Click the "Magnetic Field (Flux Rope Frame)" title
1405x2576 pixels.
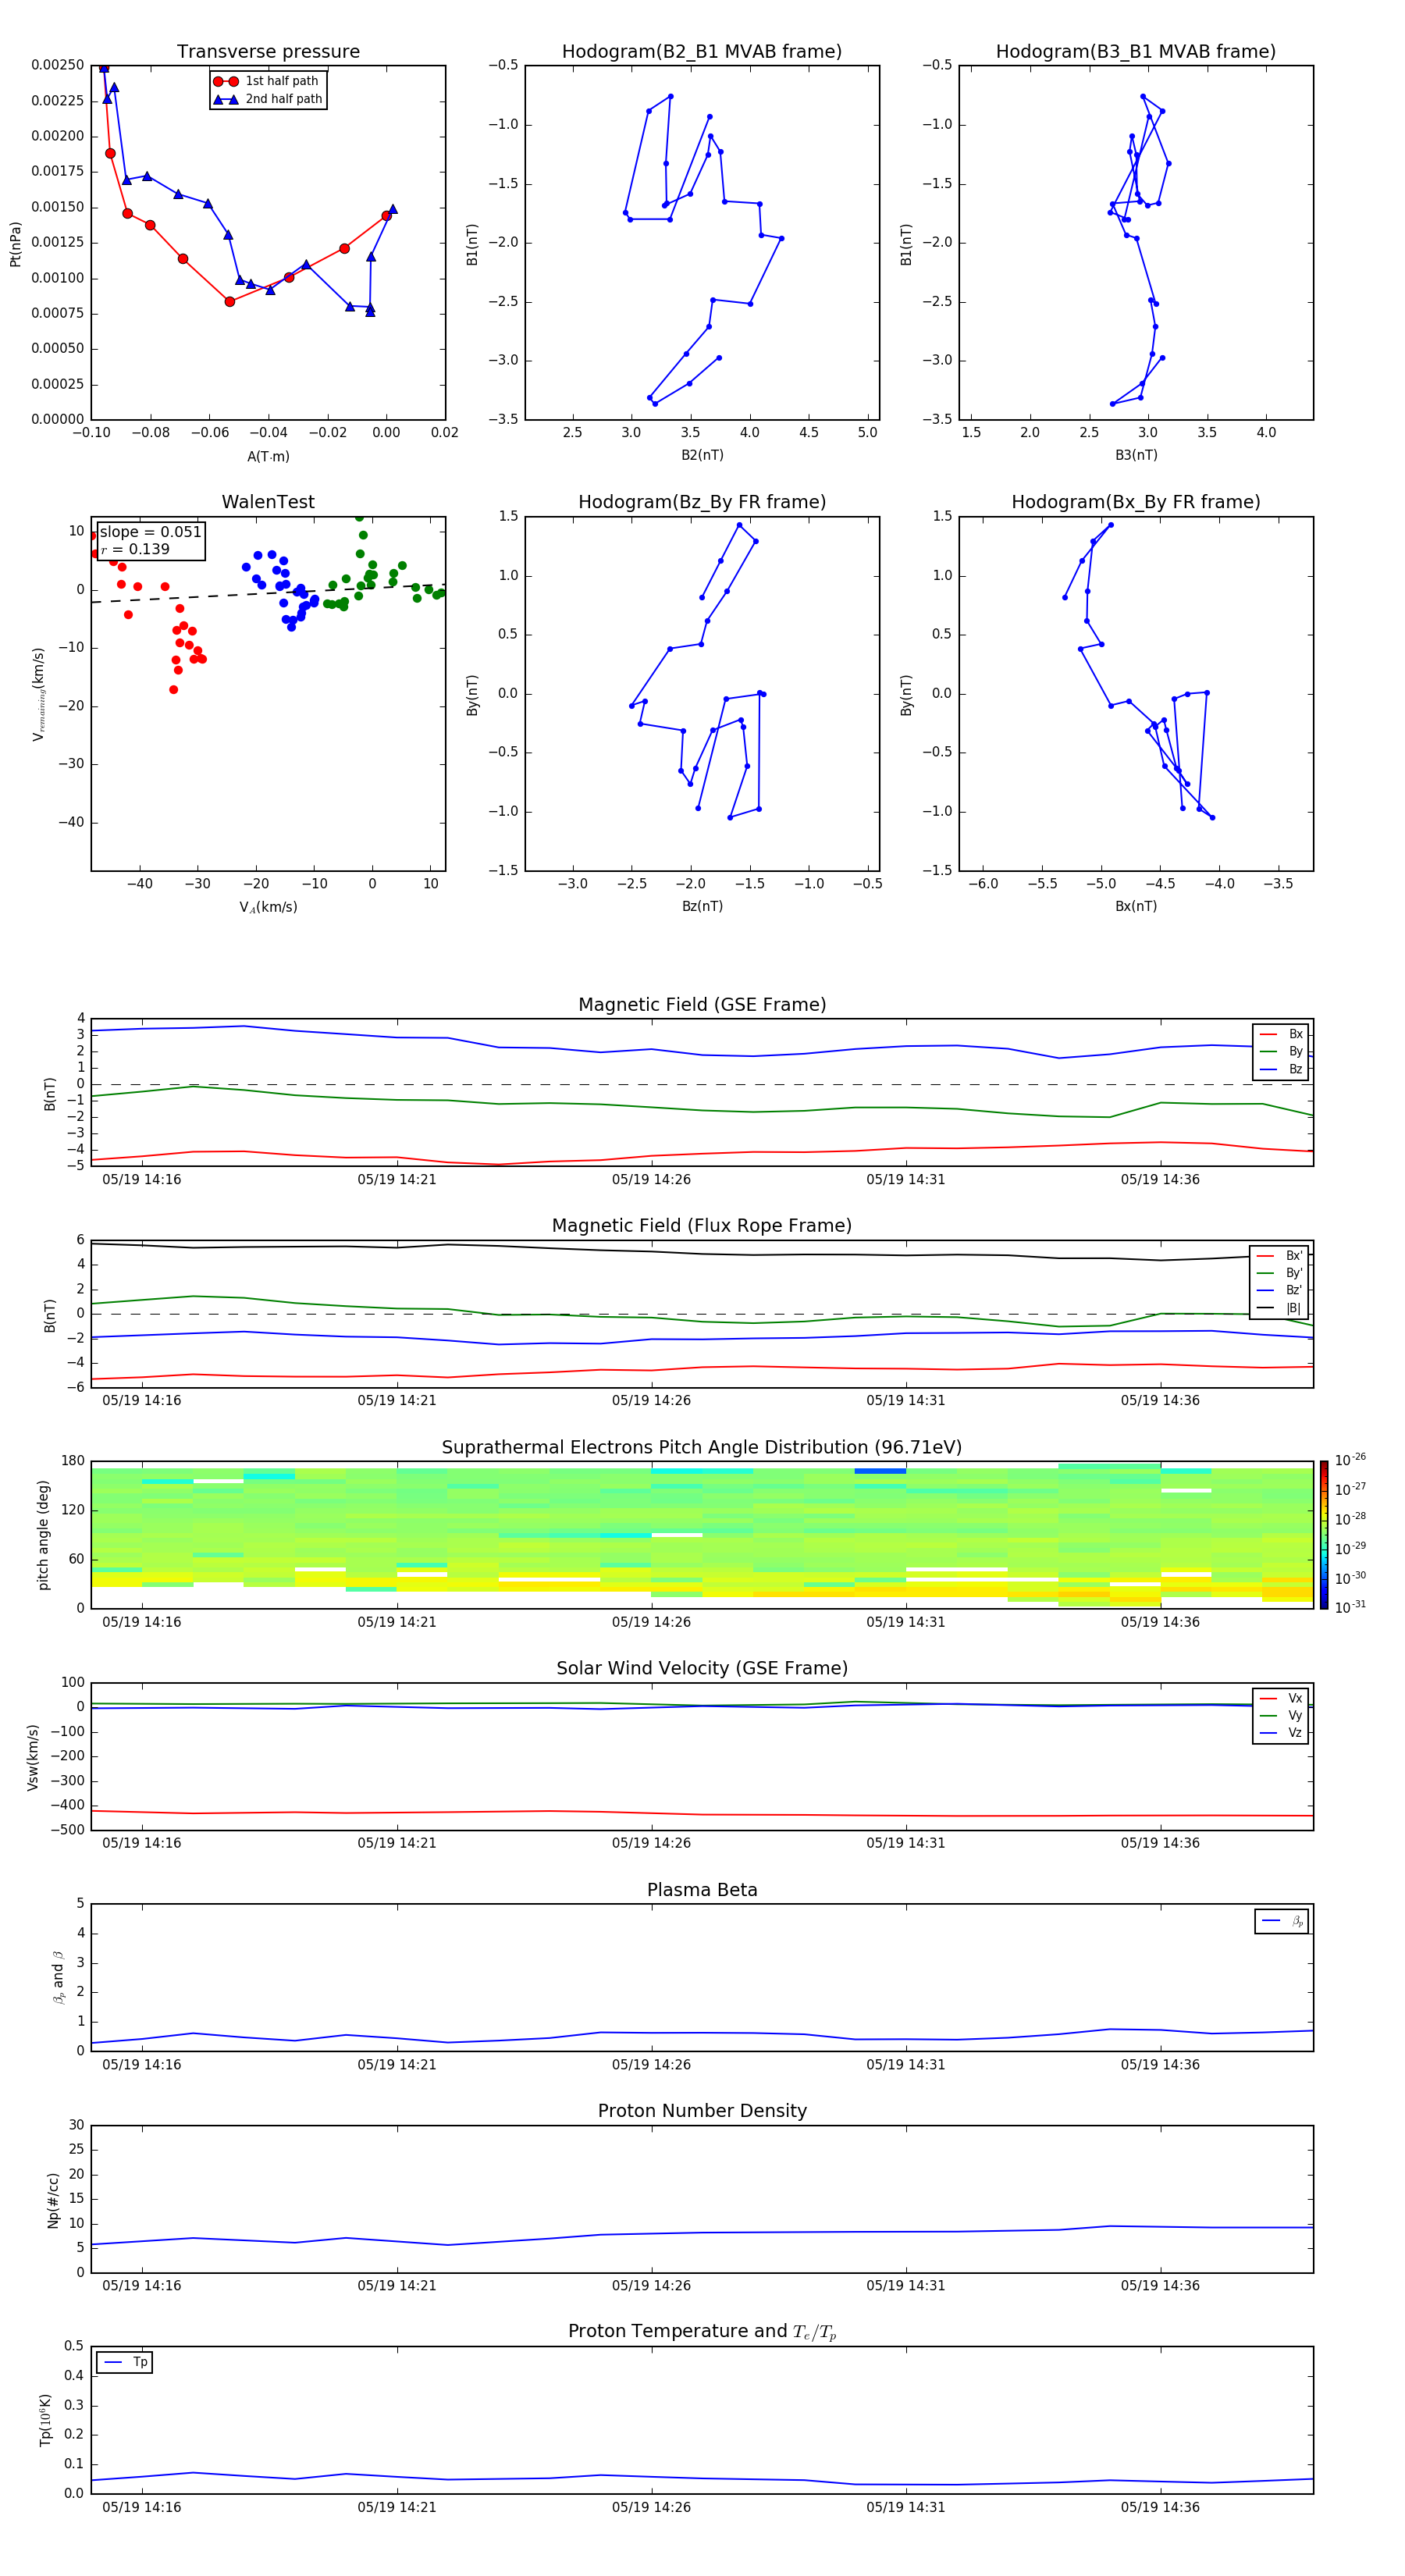[702, 1226]
